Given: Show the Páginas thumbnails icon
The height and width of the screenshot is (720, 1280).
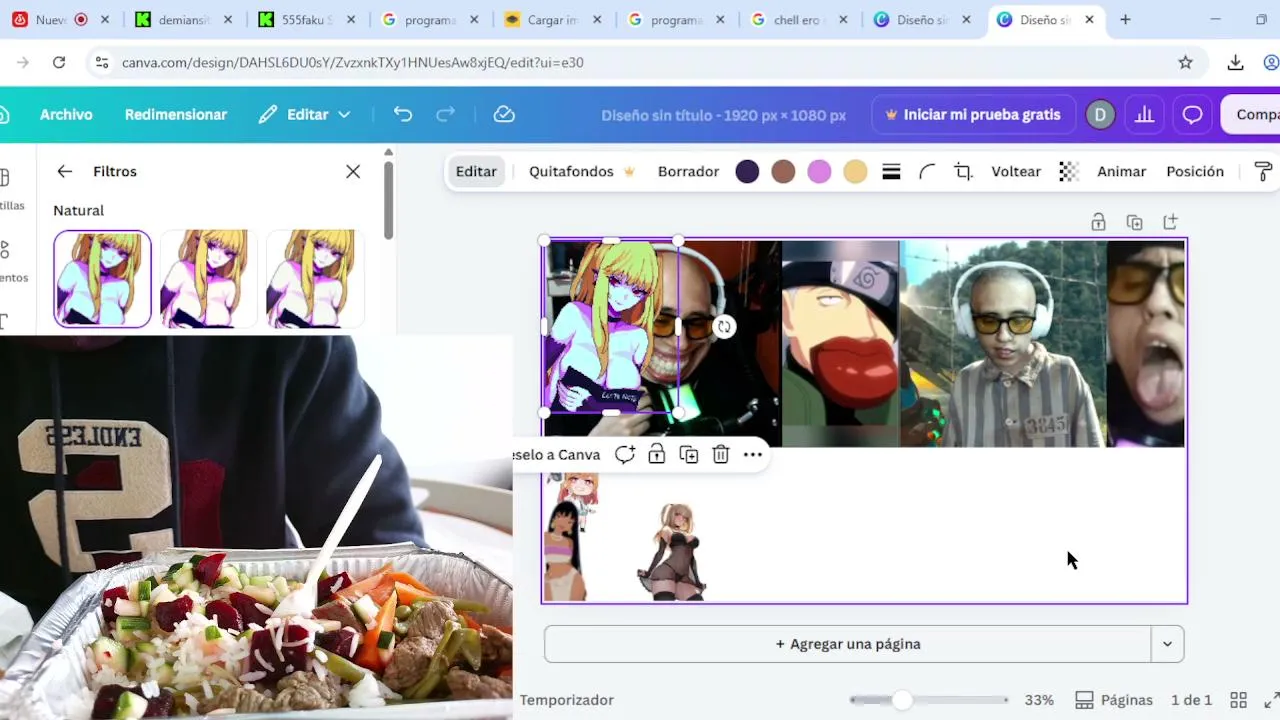Looking at the screenshot, I should coord(1084,700).
